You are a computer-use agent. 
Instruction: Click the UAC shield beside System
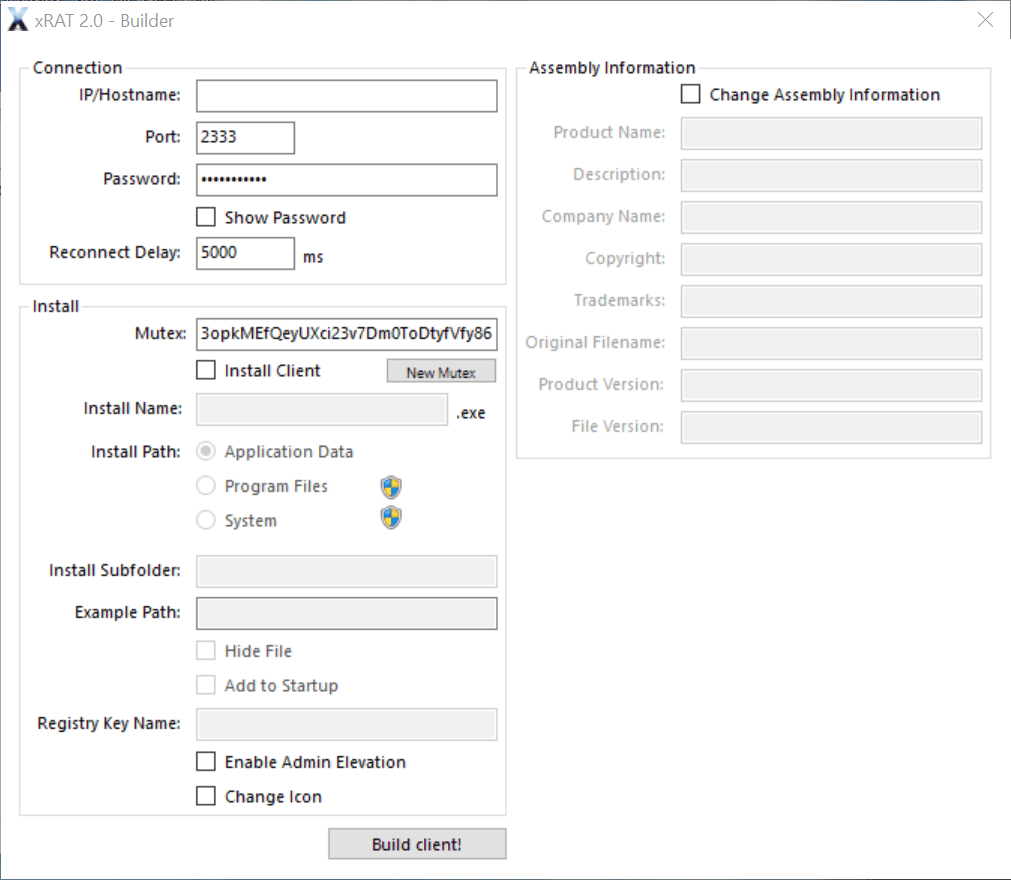[391, 518]
